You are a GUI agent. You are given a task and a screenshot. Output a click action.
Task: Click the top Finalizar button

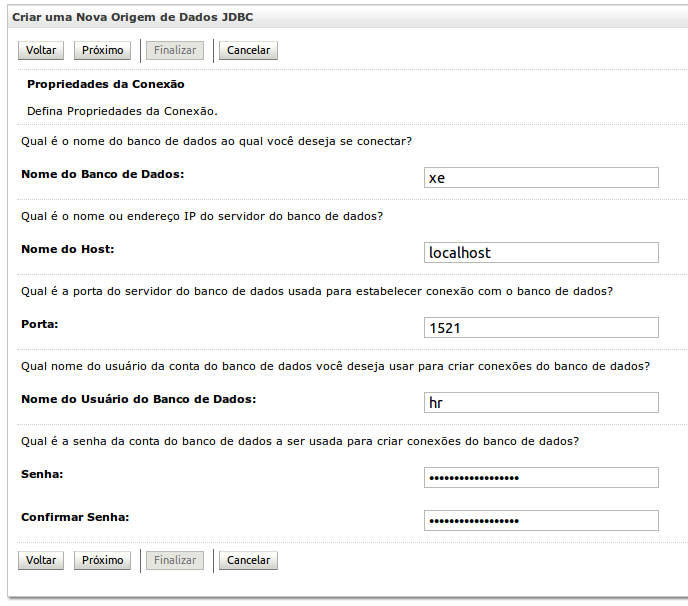(175, 50)
